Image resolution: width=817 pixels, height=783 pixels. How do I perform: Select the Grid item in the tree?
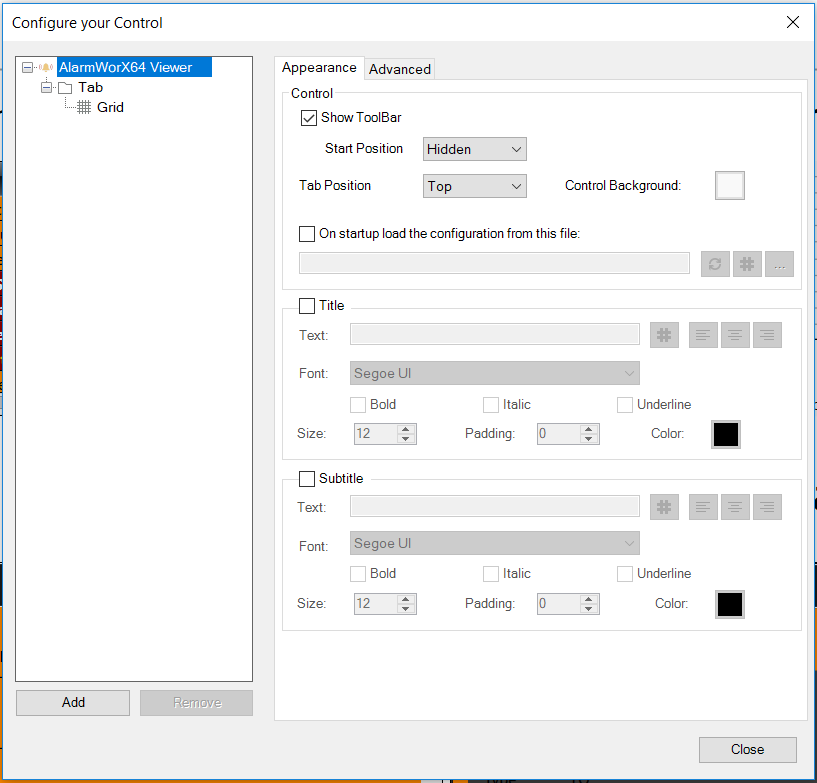click(x=110, y=107)
